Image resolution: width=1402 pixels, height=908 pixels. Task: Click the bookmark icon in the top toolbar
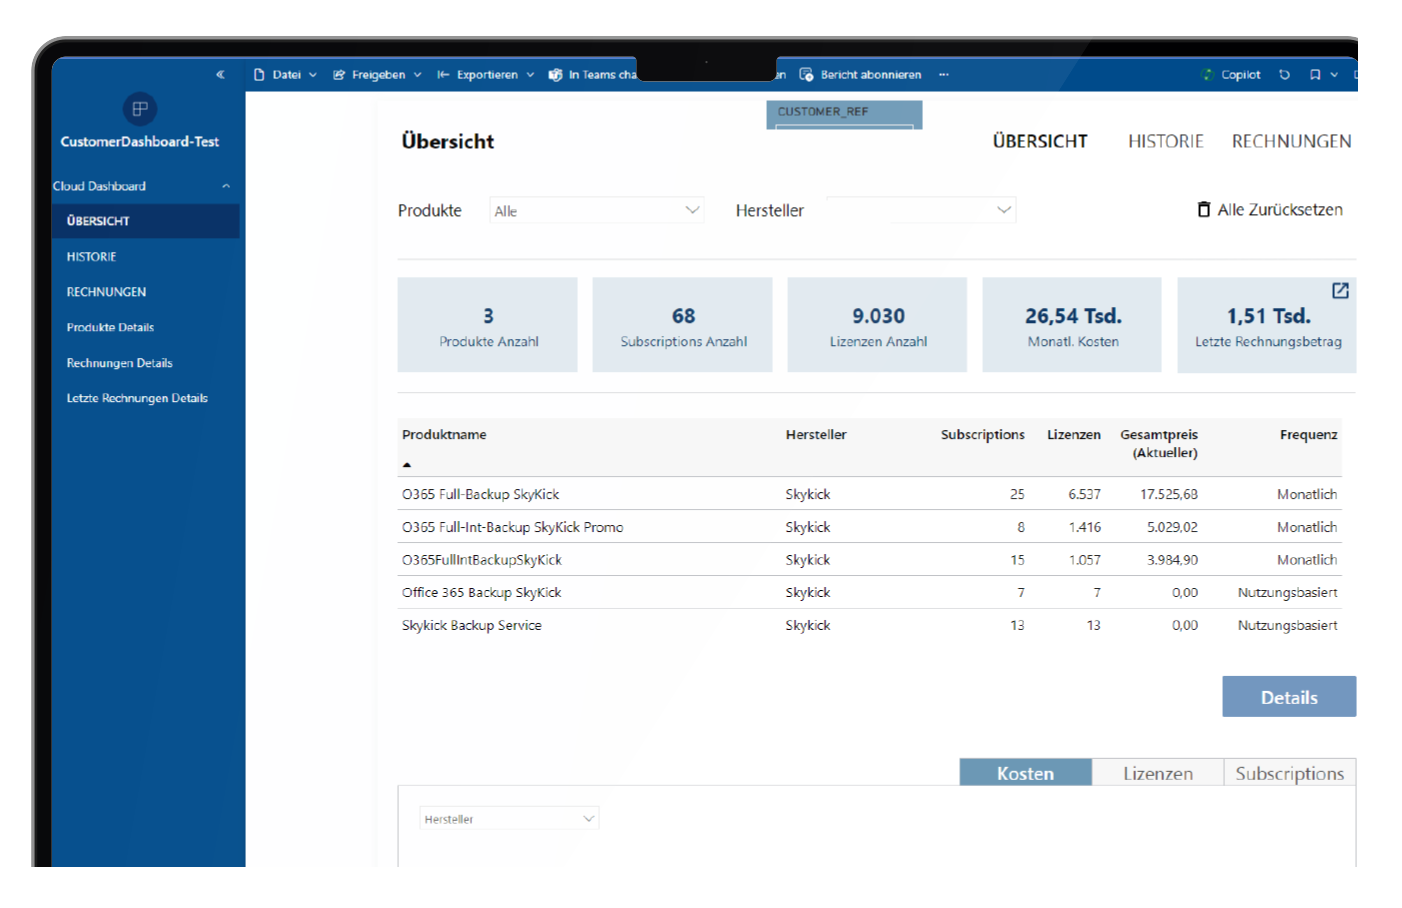coord(1314,75)
